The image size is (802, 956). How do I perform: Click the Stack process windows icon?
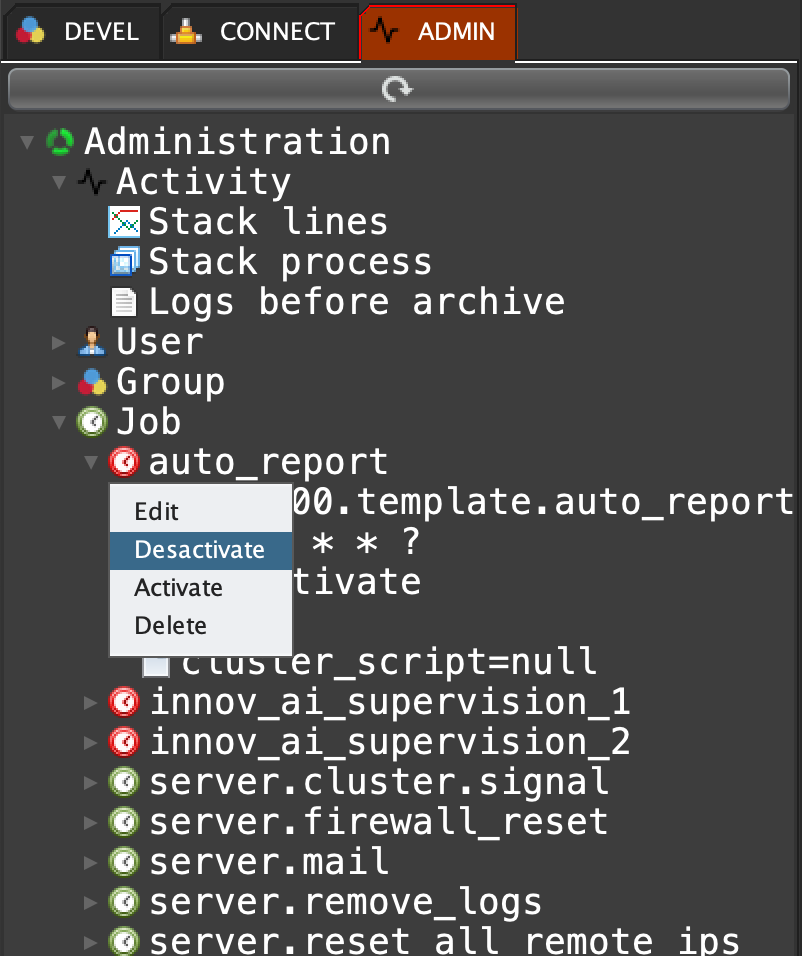[x=124, y=262]
